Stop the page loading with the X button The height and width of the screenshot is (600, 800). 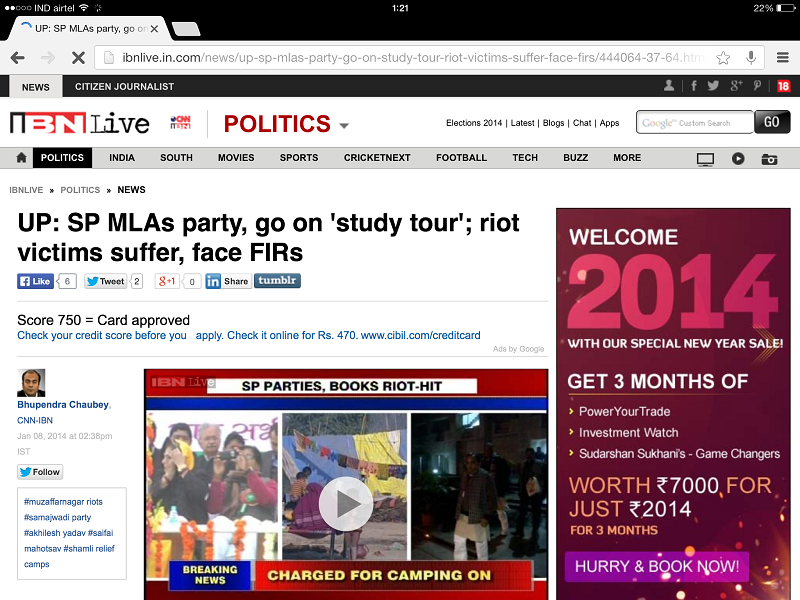(78, 58)
